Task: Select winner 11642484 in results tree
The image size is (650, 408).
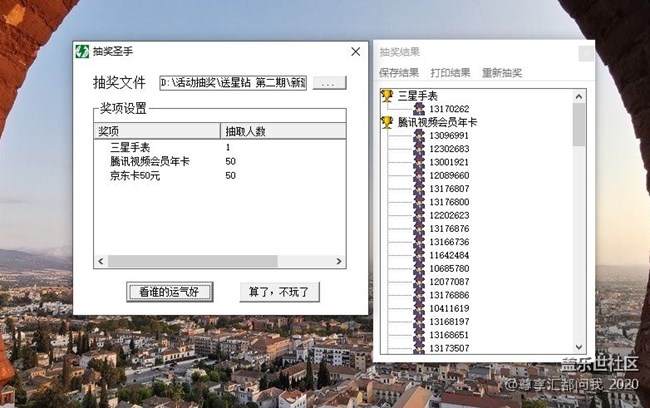Action: tap(449, 255)
